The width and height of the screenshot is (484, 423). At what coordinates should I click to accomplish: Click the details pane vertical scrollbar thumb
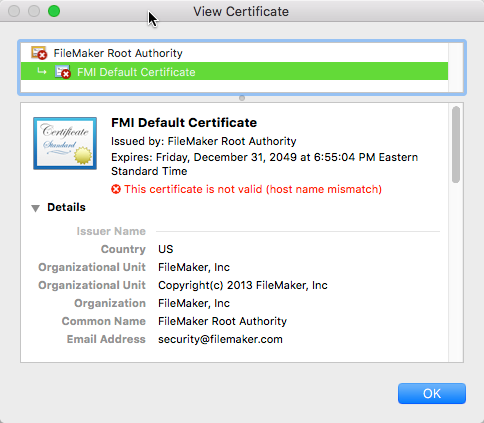click(456, 145)
